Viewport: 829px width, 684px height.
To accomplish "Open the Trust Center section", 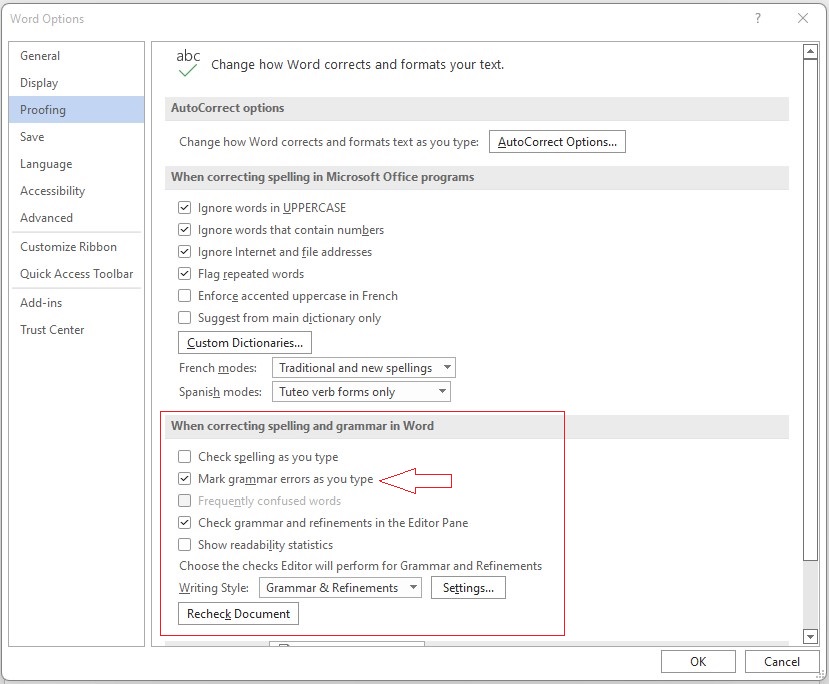I will pyautogui.click(x=52, y=330).
